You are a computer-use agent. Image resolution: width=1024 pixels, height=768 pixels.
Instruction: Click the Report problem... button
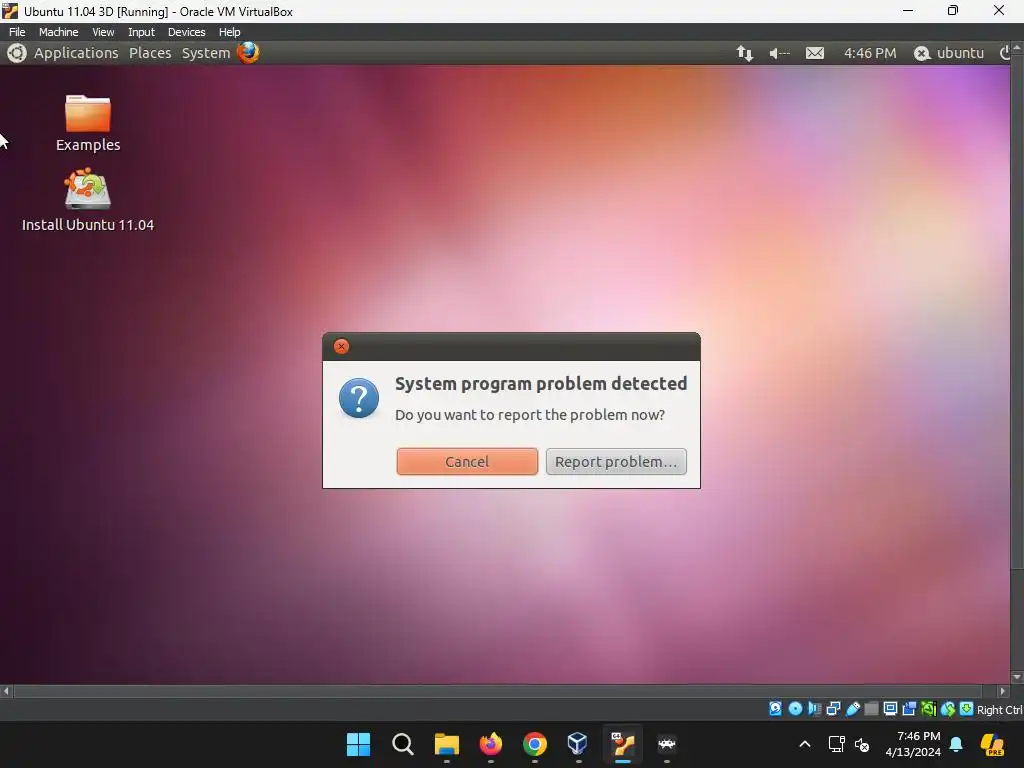(x=616, y=462)
